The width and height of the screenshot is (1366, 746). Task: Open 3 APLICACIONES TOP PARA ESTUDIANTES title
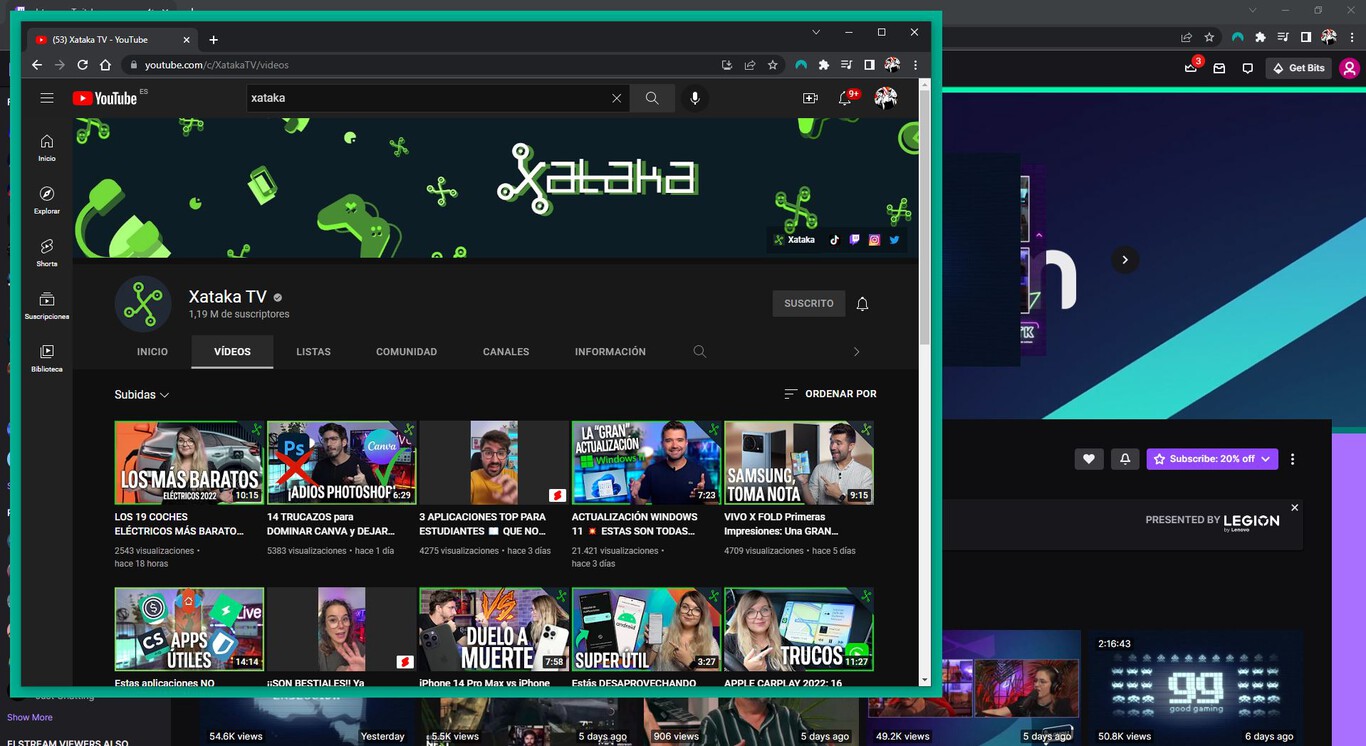click(x=483, y=524)
